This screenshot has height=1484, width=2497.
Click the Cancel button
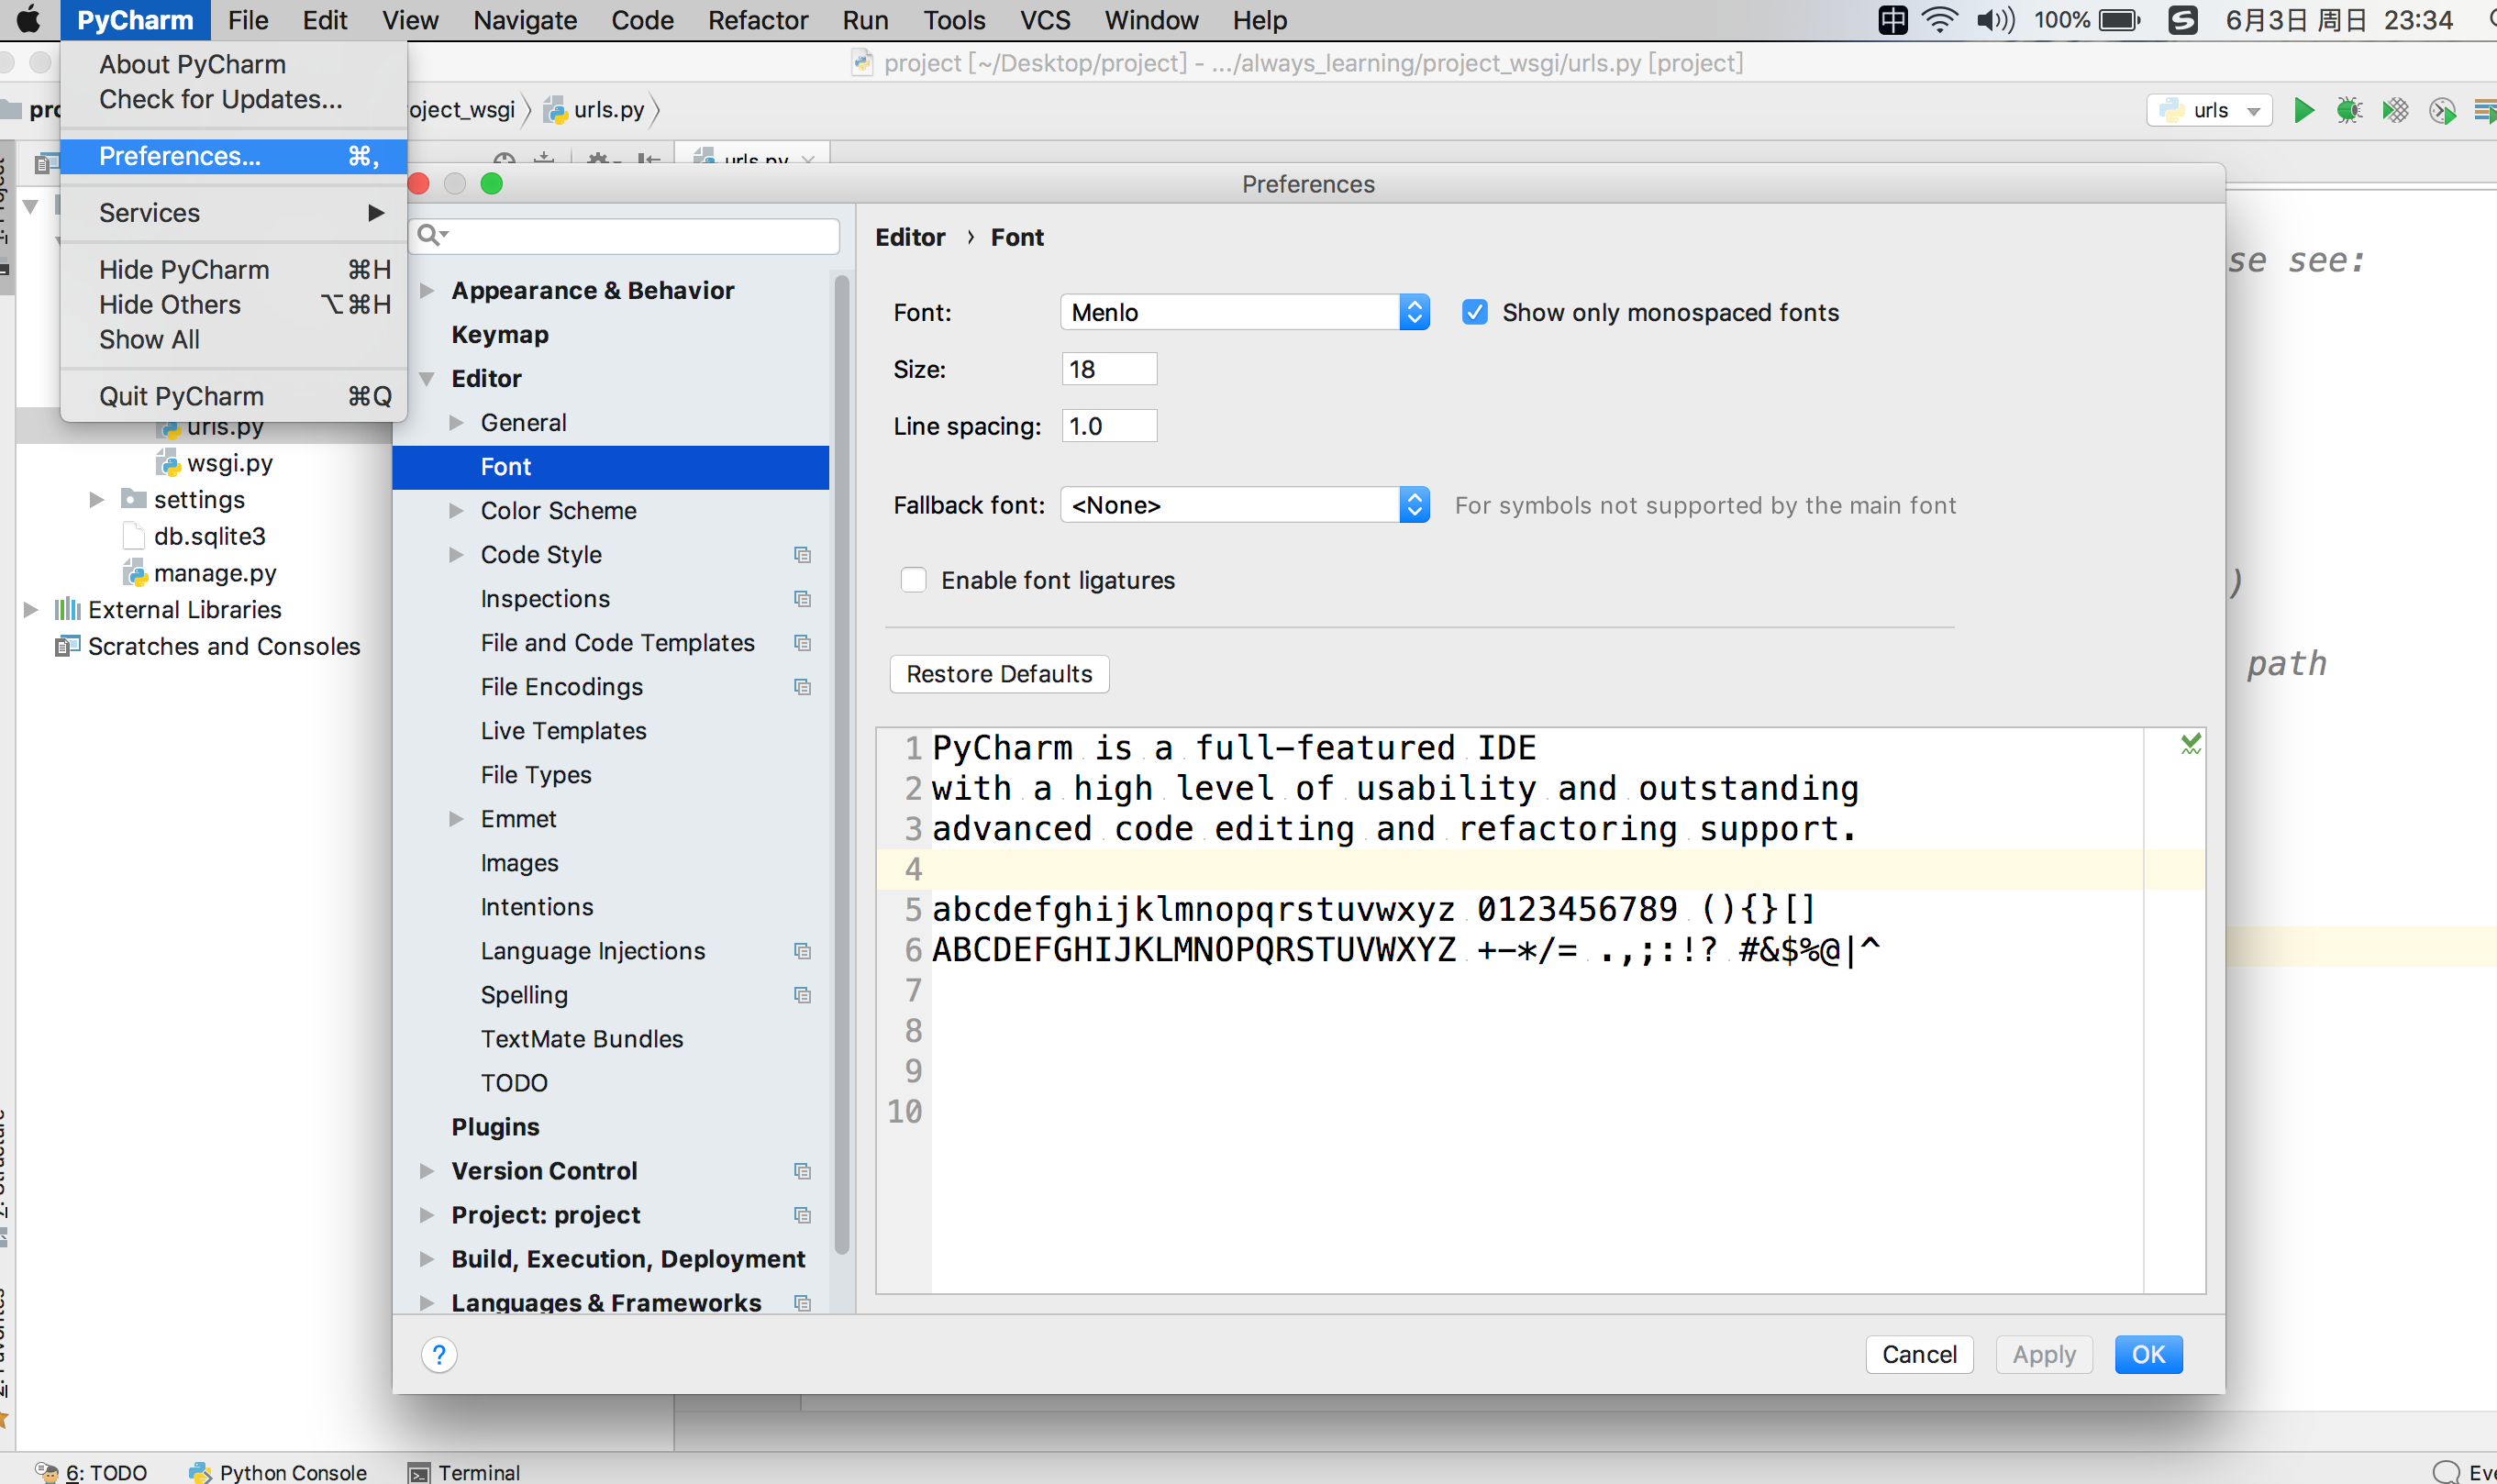pyautogui.click(x=1919, y=1355)
